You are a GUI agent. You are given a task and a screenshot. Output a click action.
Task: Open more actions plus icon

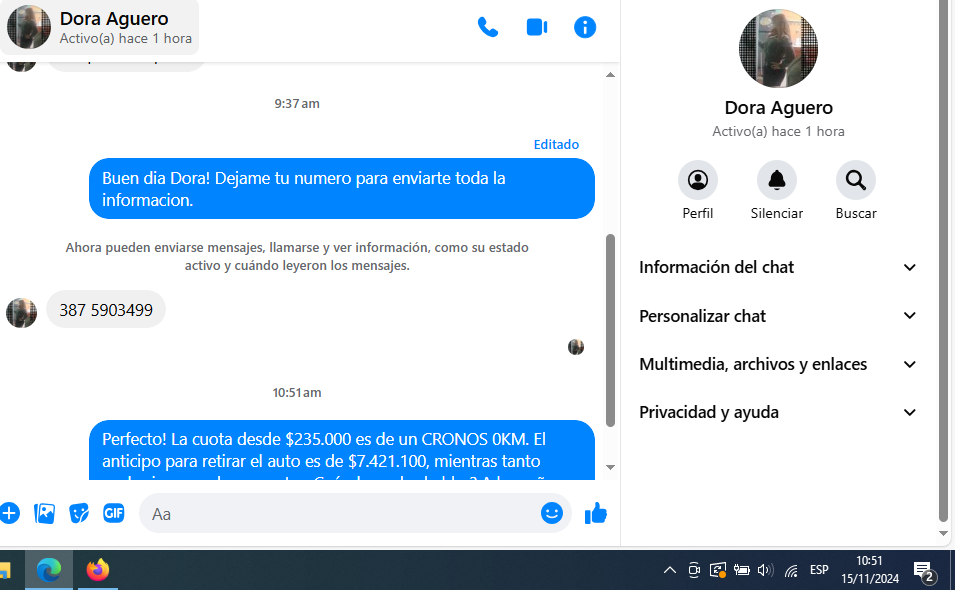tap(10, 513)
